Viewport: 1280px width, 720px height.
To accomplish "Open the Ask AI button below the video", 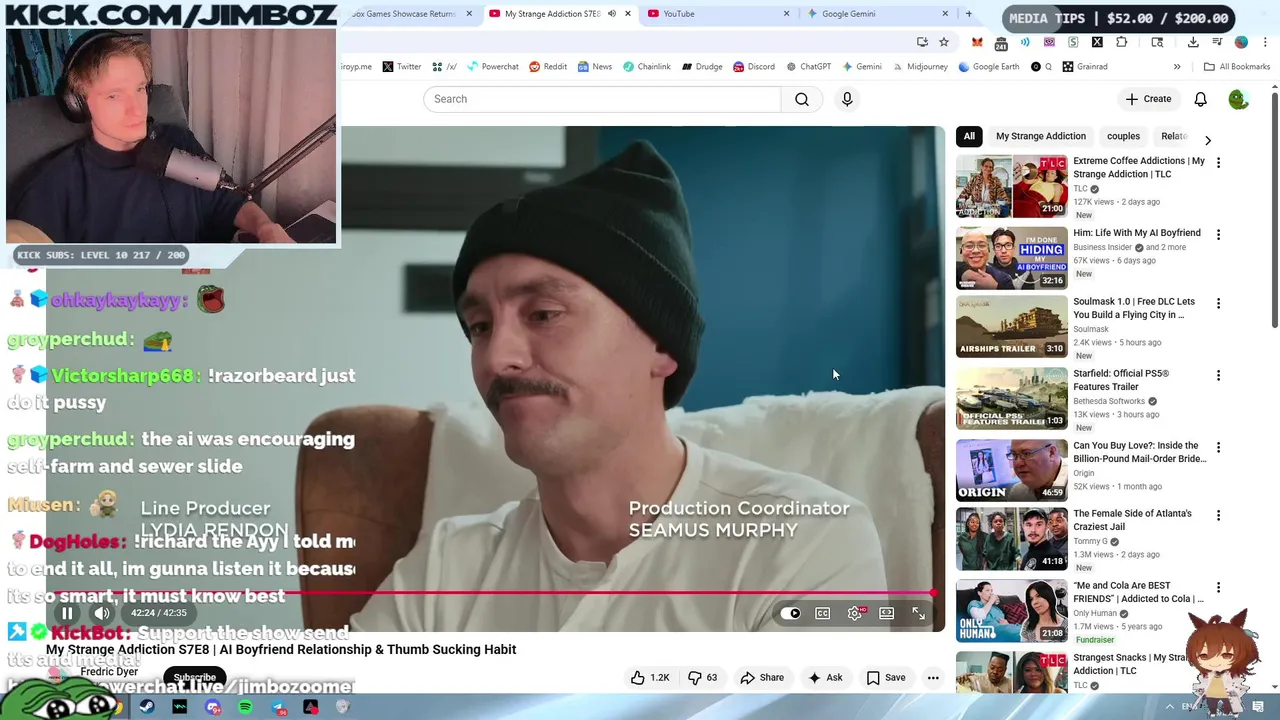I will [x=825, y=678].
